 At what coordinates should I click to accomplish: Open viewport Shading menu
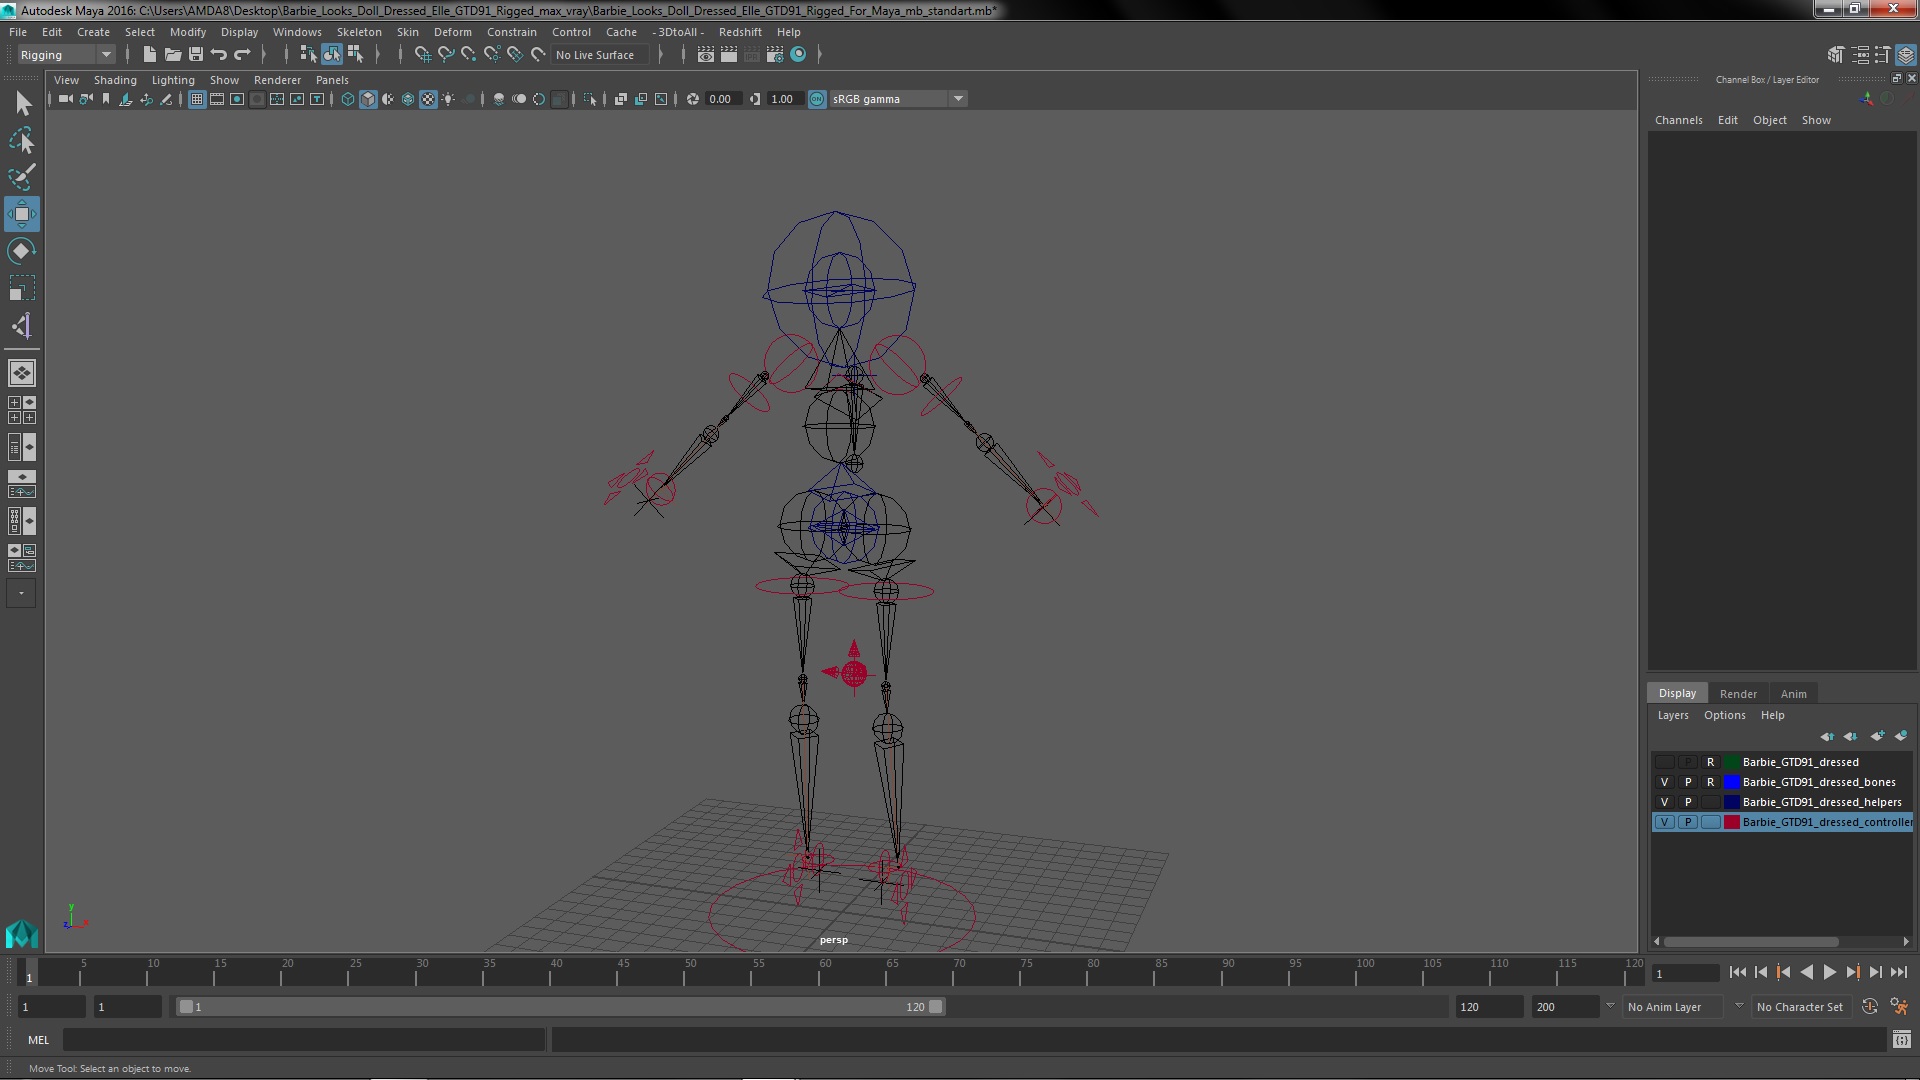coord(115,80)
